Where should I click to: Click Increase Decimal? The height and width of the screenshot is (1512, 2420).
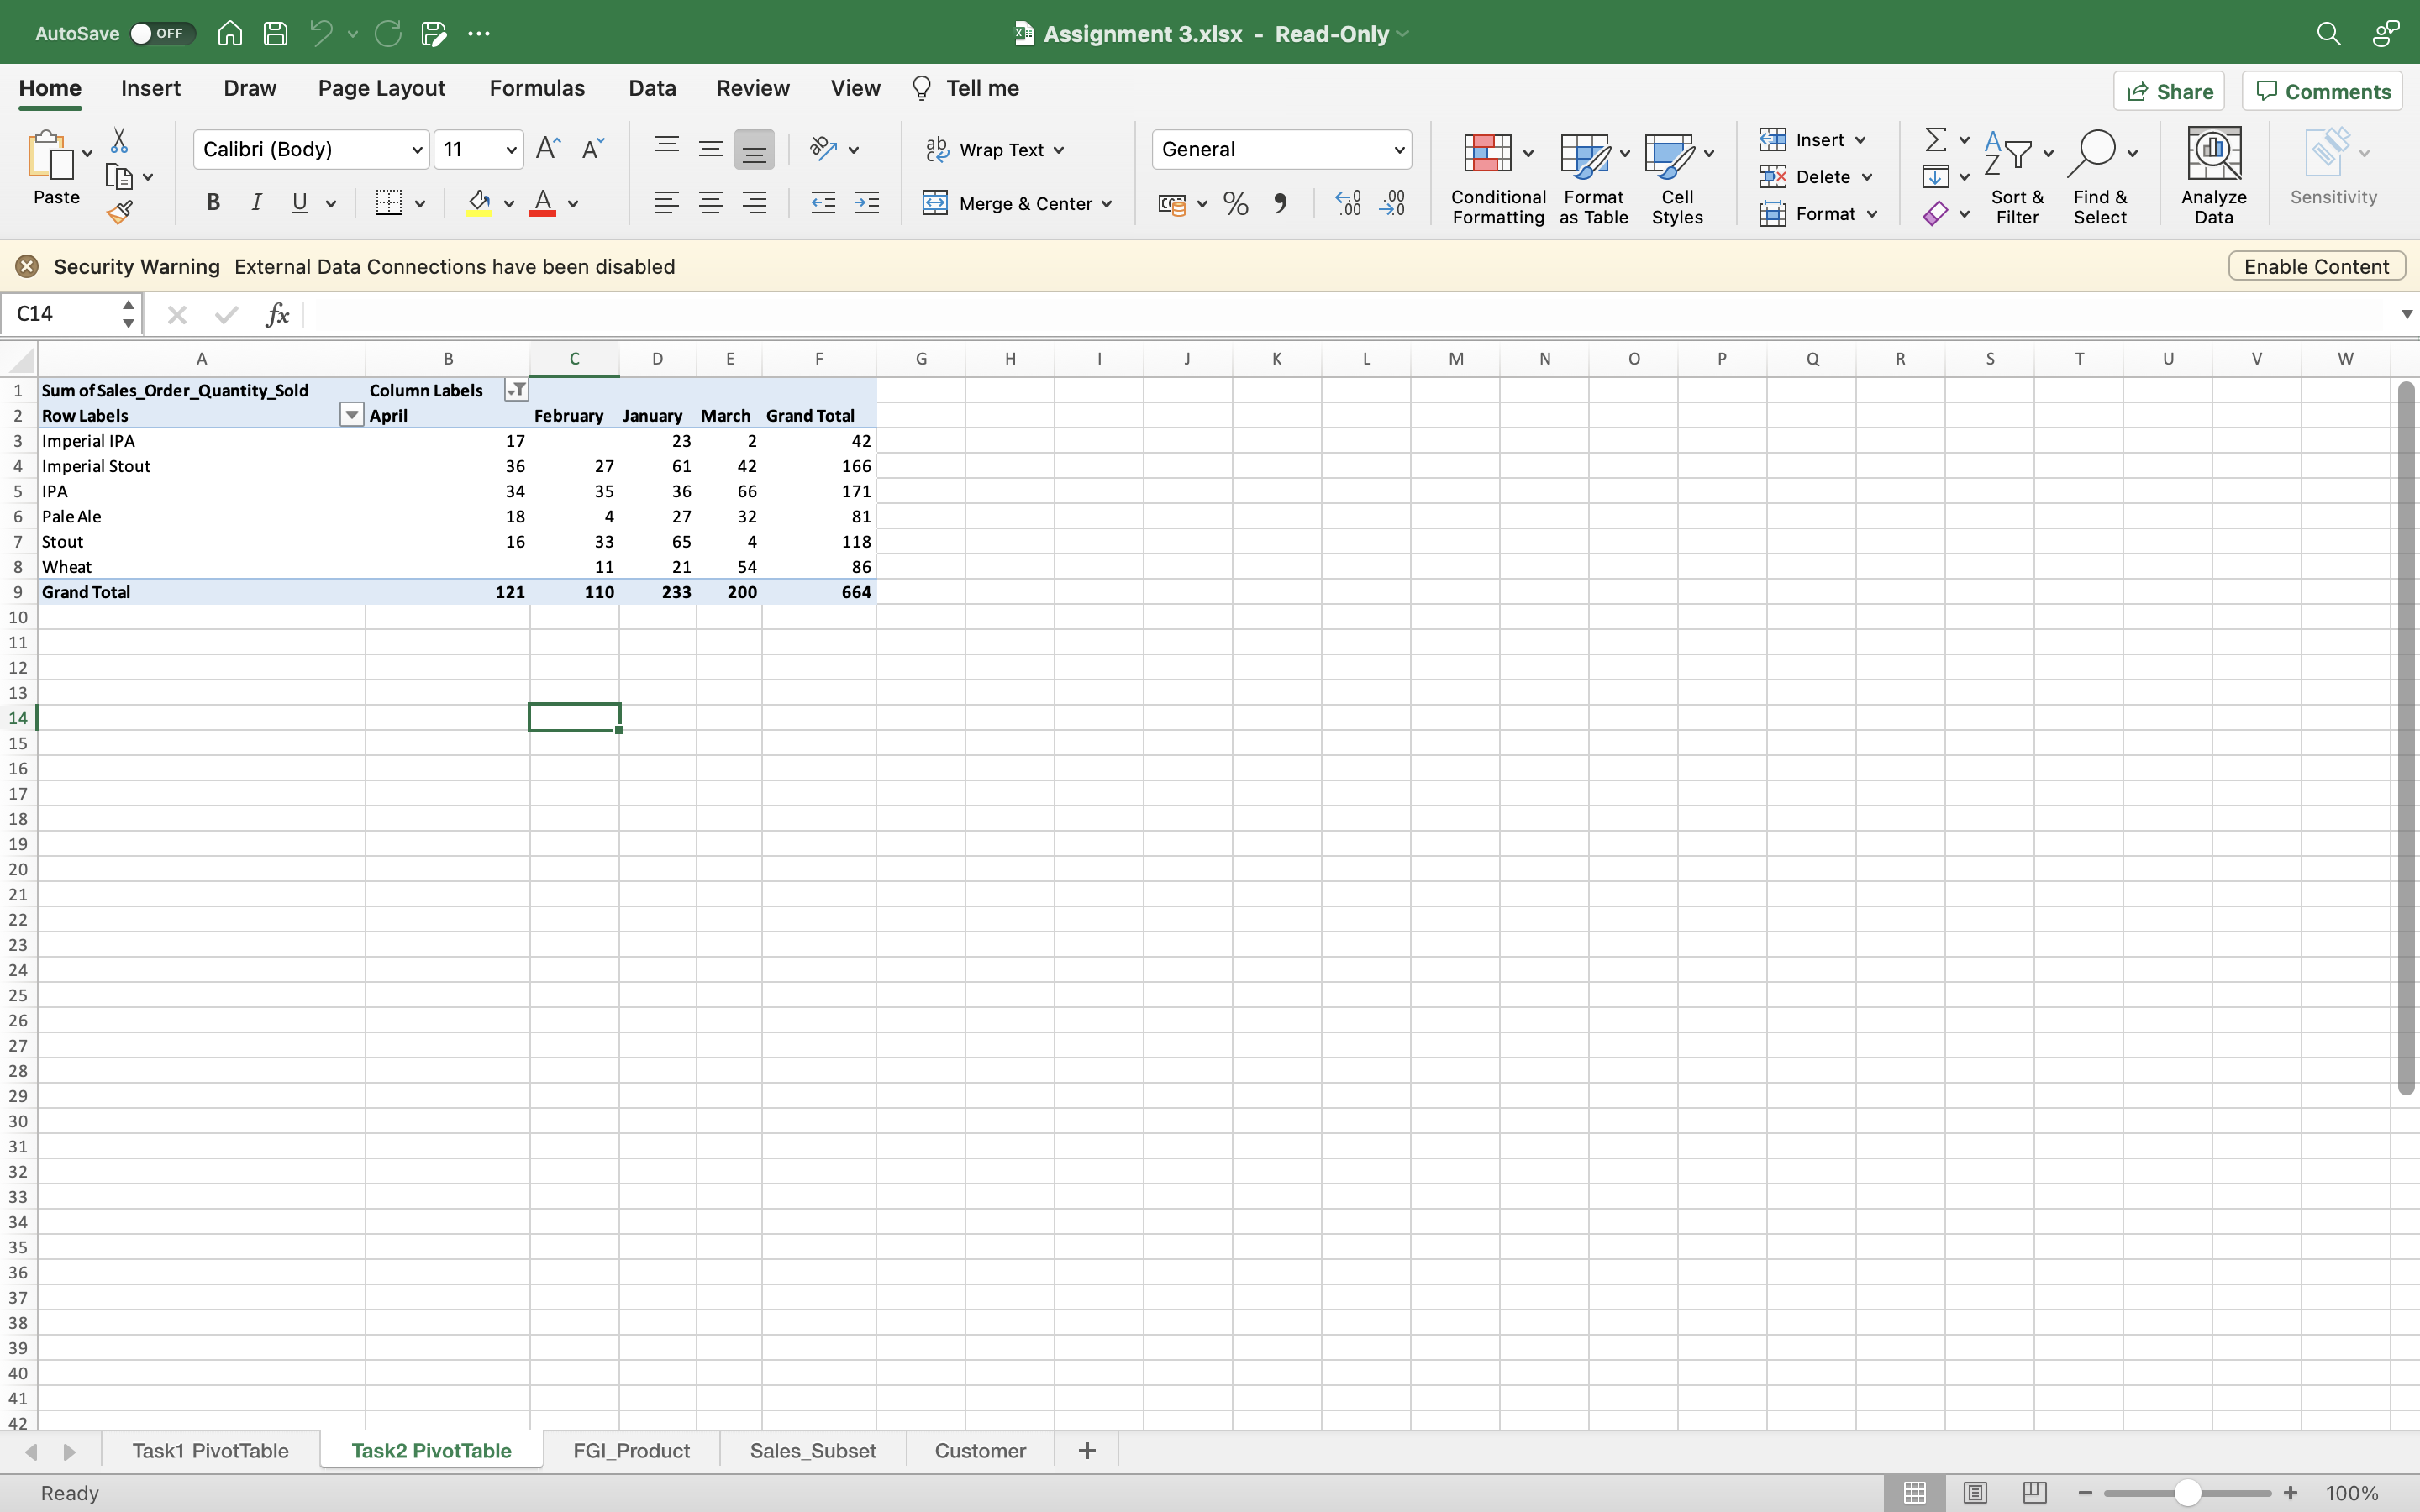(x=1348, y=203)
